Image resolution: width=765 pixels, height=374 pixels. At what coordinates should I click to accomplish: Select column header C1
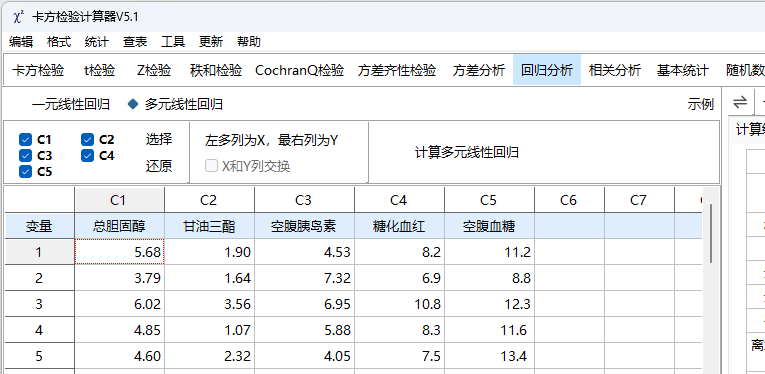tap(120, 200)
